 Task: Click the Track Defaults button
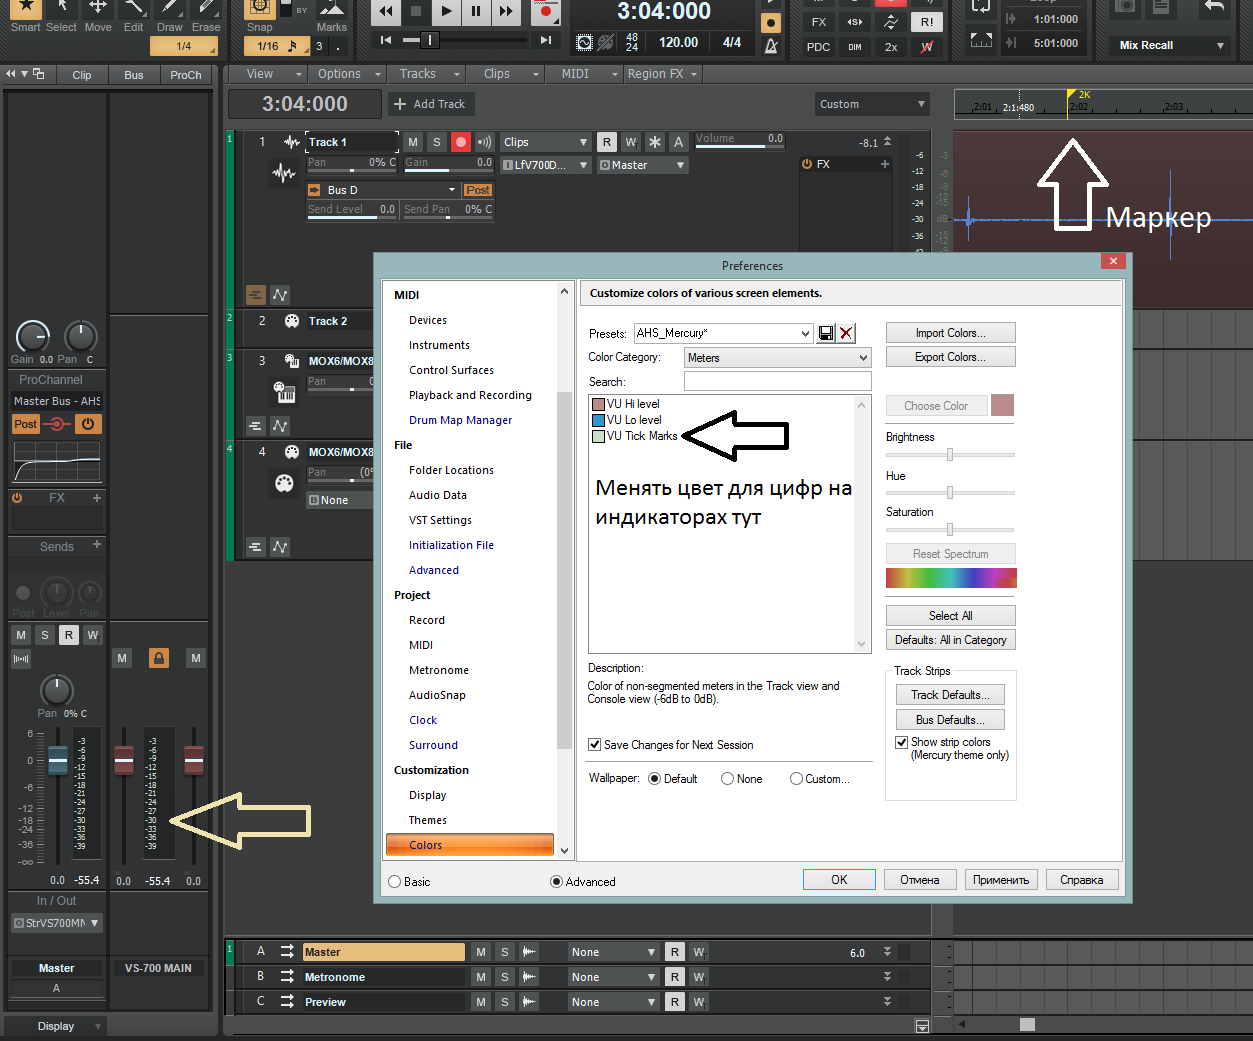[950, 695]
